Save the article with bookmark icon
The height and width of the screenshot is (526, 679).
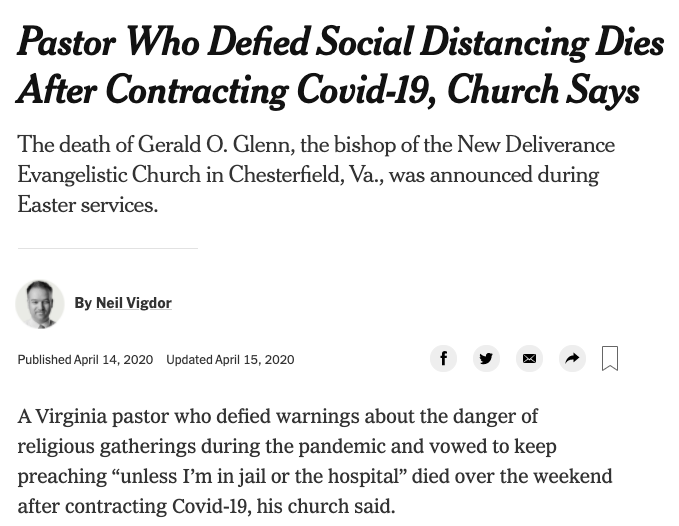pyautogui.click(x=610, y=358)
